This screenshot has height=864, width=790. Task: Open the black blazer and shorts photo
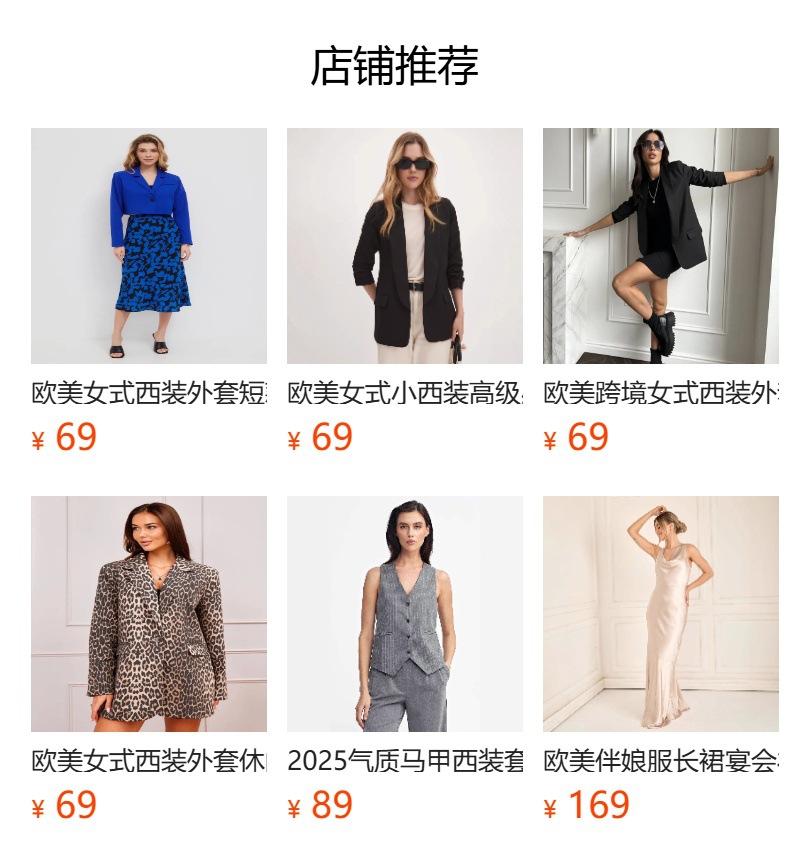click(x=661, y=246)
